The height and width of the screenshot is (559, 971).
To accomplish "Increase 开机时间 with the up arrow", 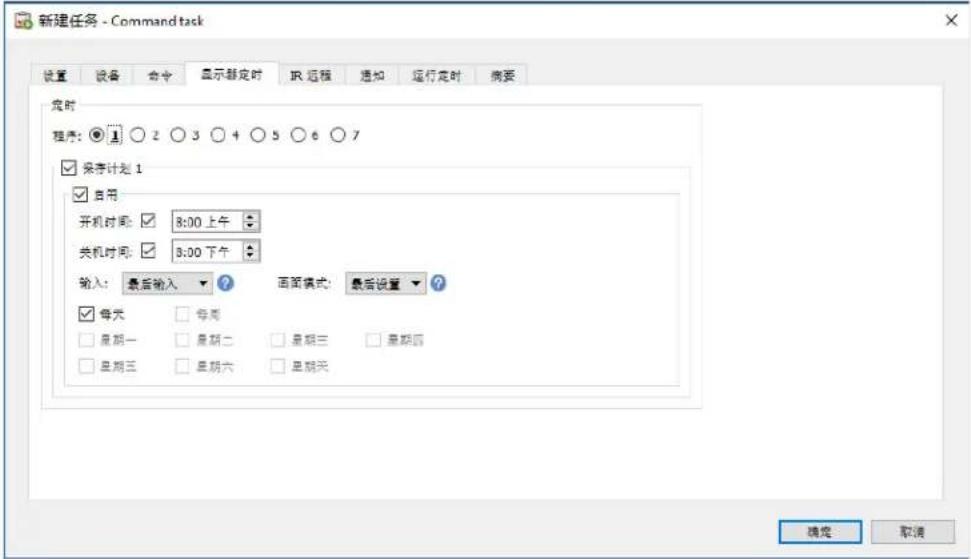I will pos(250,217).
